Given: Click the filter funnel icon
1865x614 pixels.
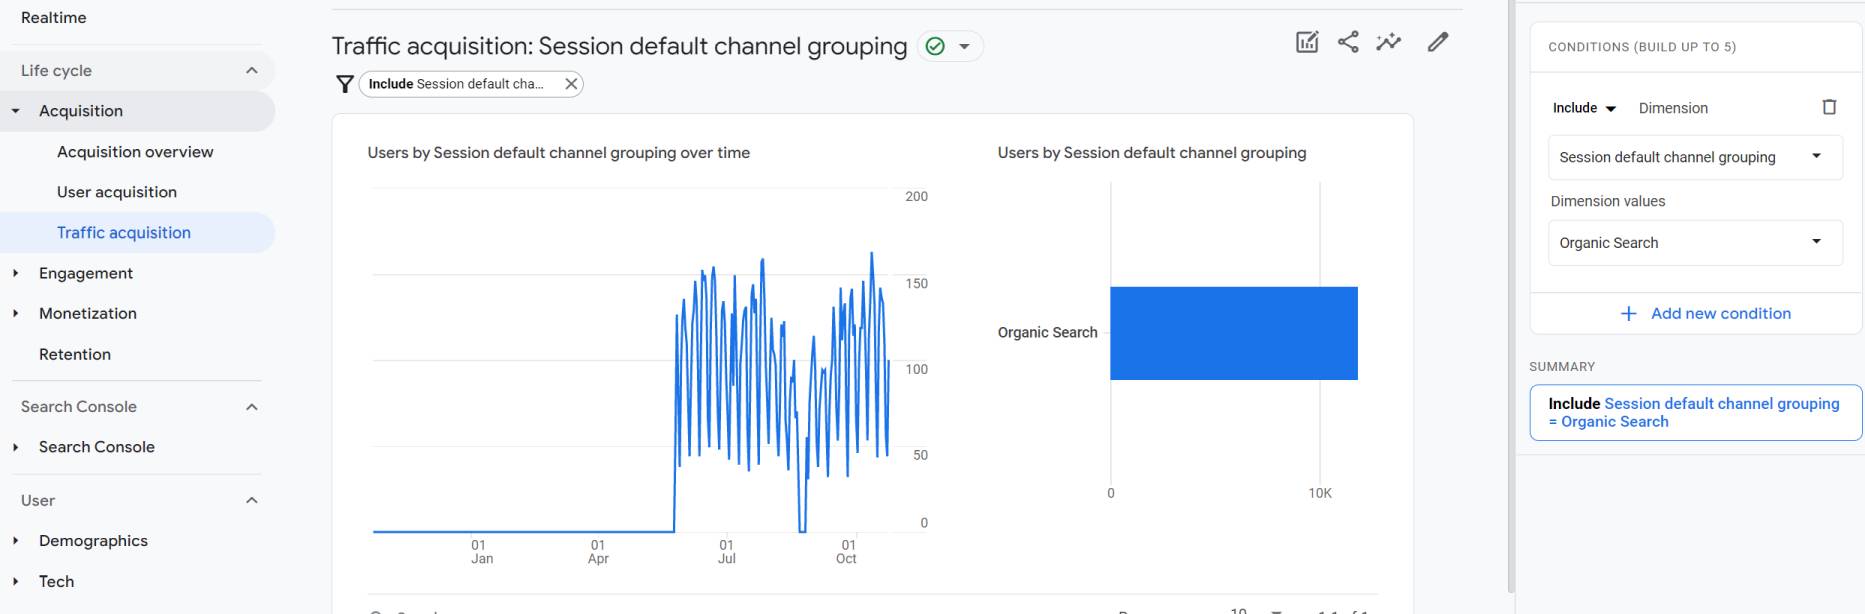Looking at the screenshot, I should 345,84.
